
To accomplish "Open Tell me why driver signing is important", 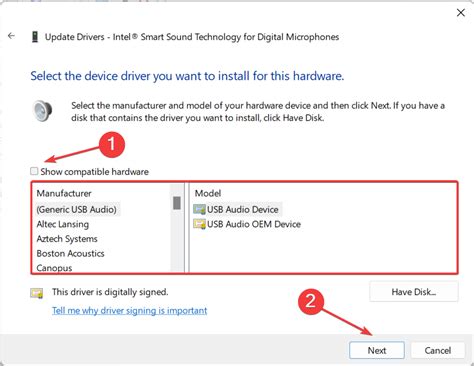I will (130, 311).
